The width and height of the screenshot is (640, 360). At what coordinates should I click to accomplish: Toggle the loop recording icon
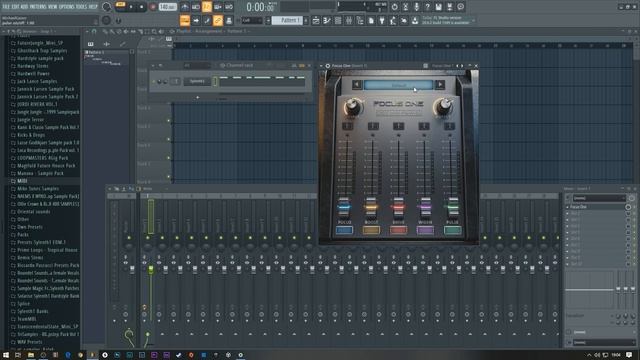tap(229, 7)
